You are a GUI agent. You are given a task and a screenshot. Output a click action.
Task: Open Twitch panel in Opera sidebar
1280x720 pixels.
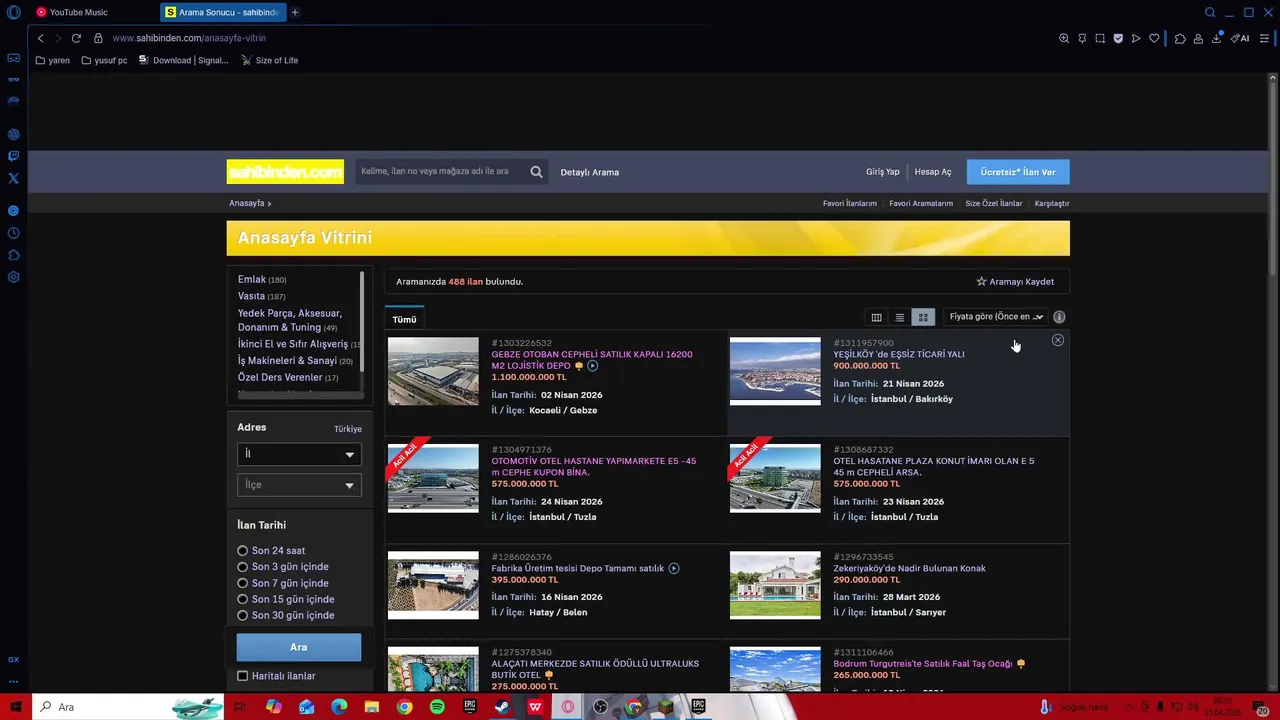pos(13,156)
